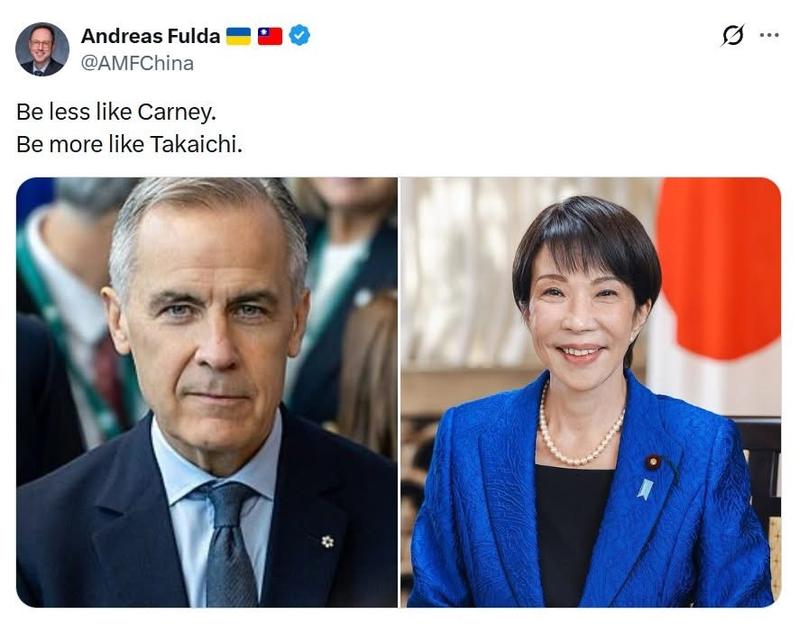Open the Grok slashed-circle icon
Image resolution: width=800 pixels, height=630 pixels.
coord(733,35)
